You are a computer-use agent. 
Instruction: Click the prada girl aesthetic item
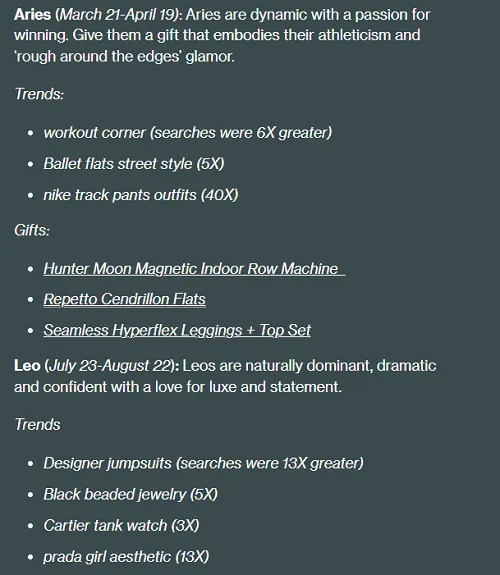pos(126,557)
